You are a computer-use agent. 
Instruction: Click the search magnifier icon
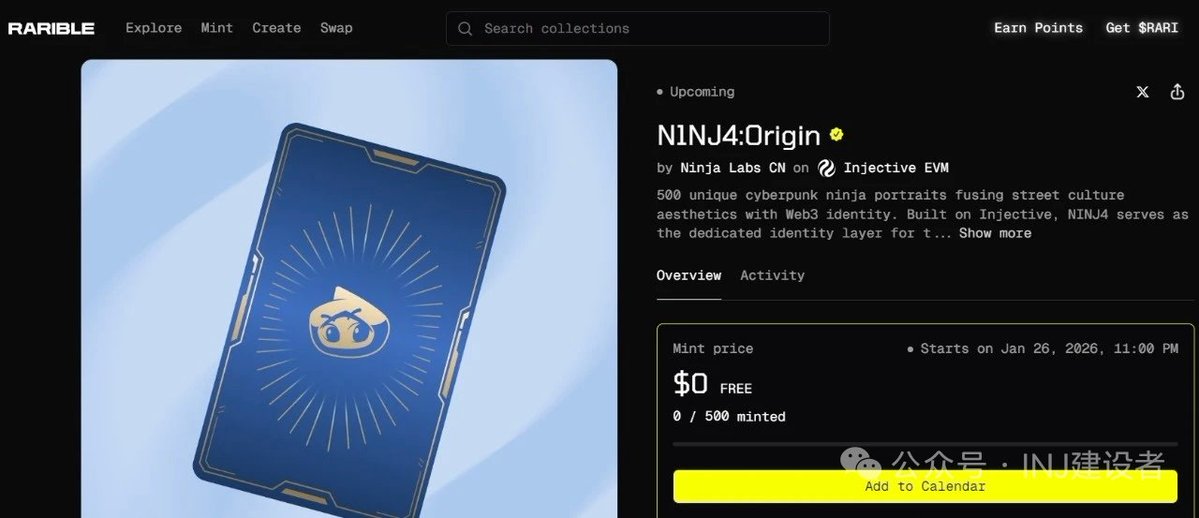coord(465,28)
